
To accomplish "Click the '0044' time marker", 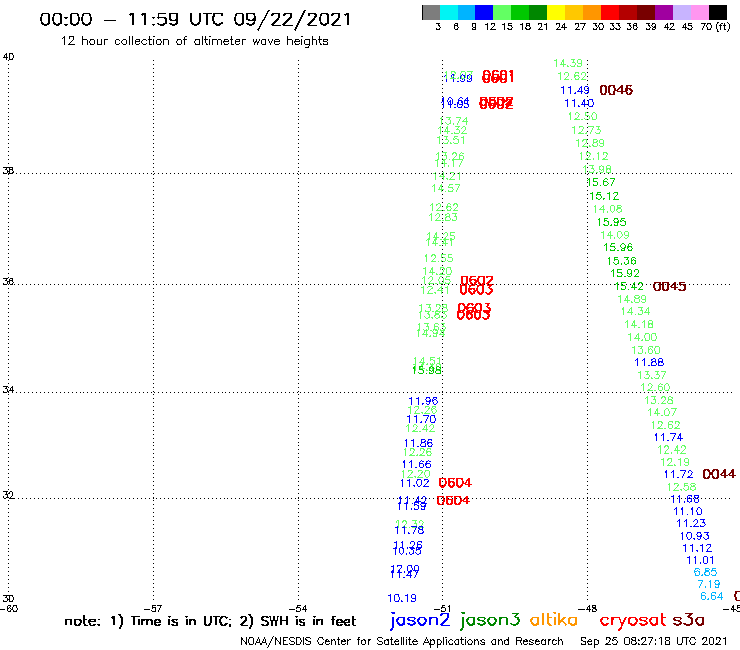I will pyautogui.click(x=719, y=474).
